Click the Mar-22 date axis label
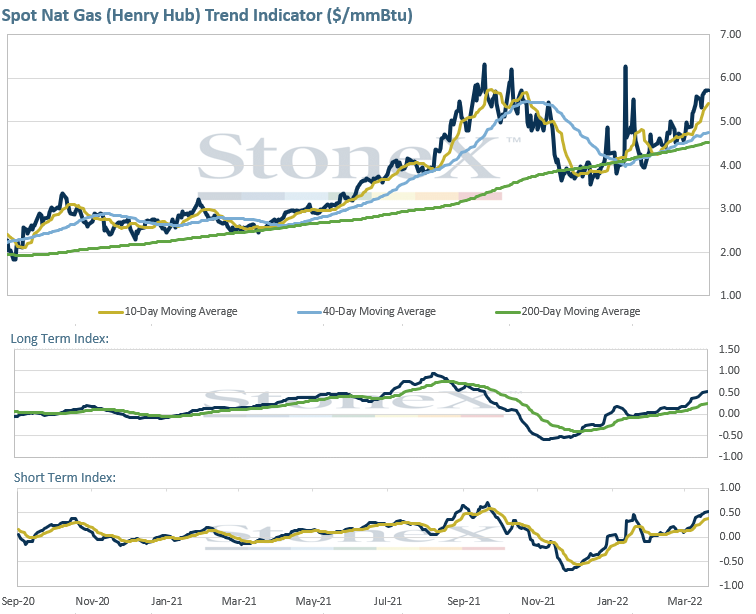 685,601
